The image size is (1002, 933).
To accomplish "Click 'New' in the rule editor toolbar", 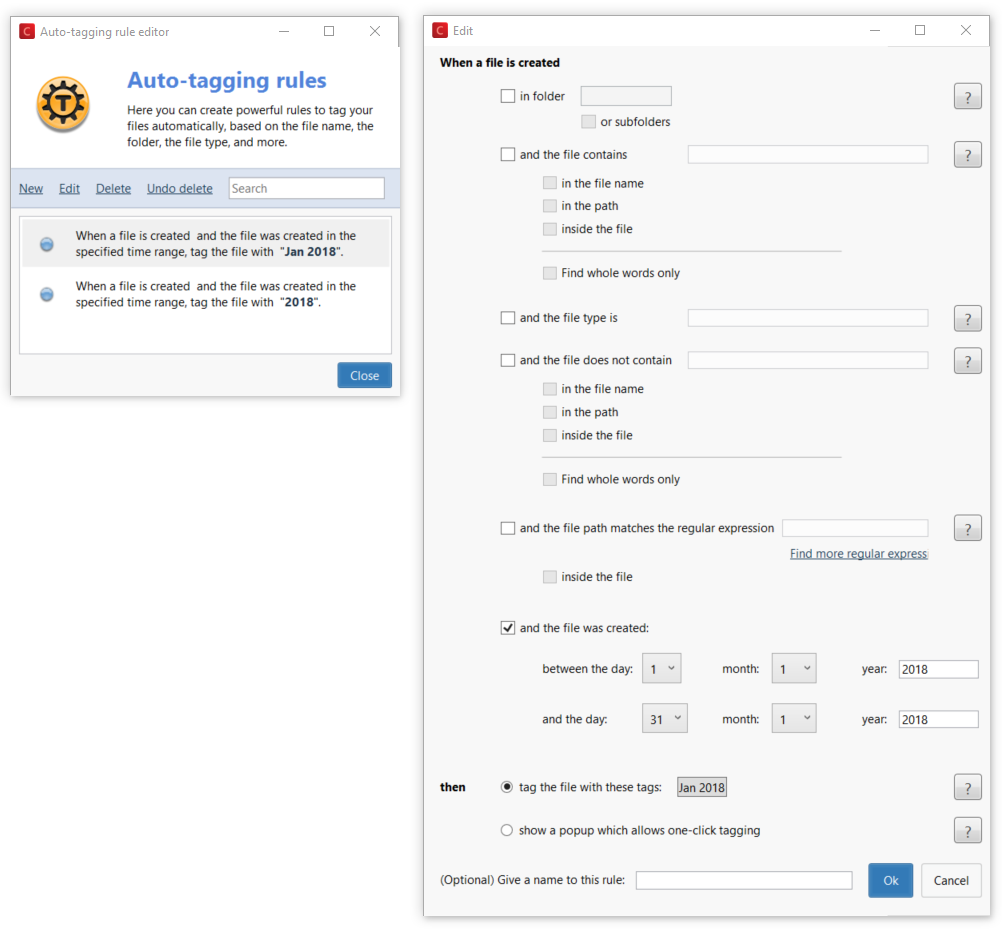I will coord(31,188).
